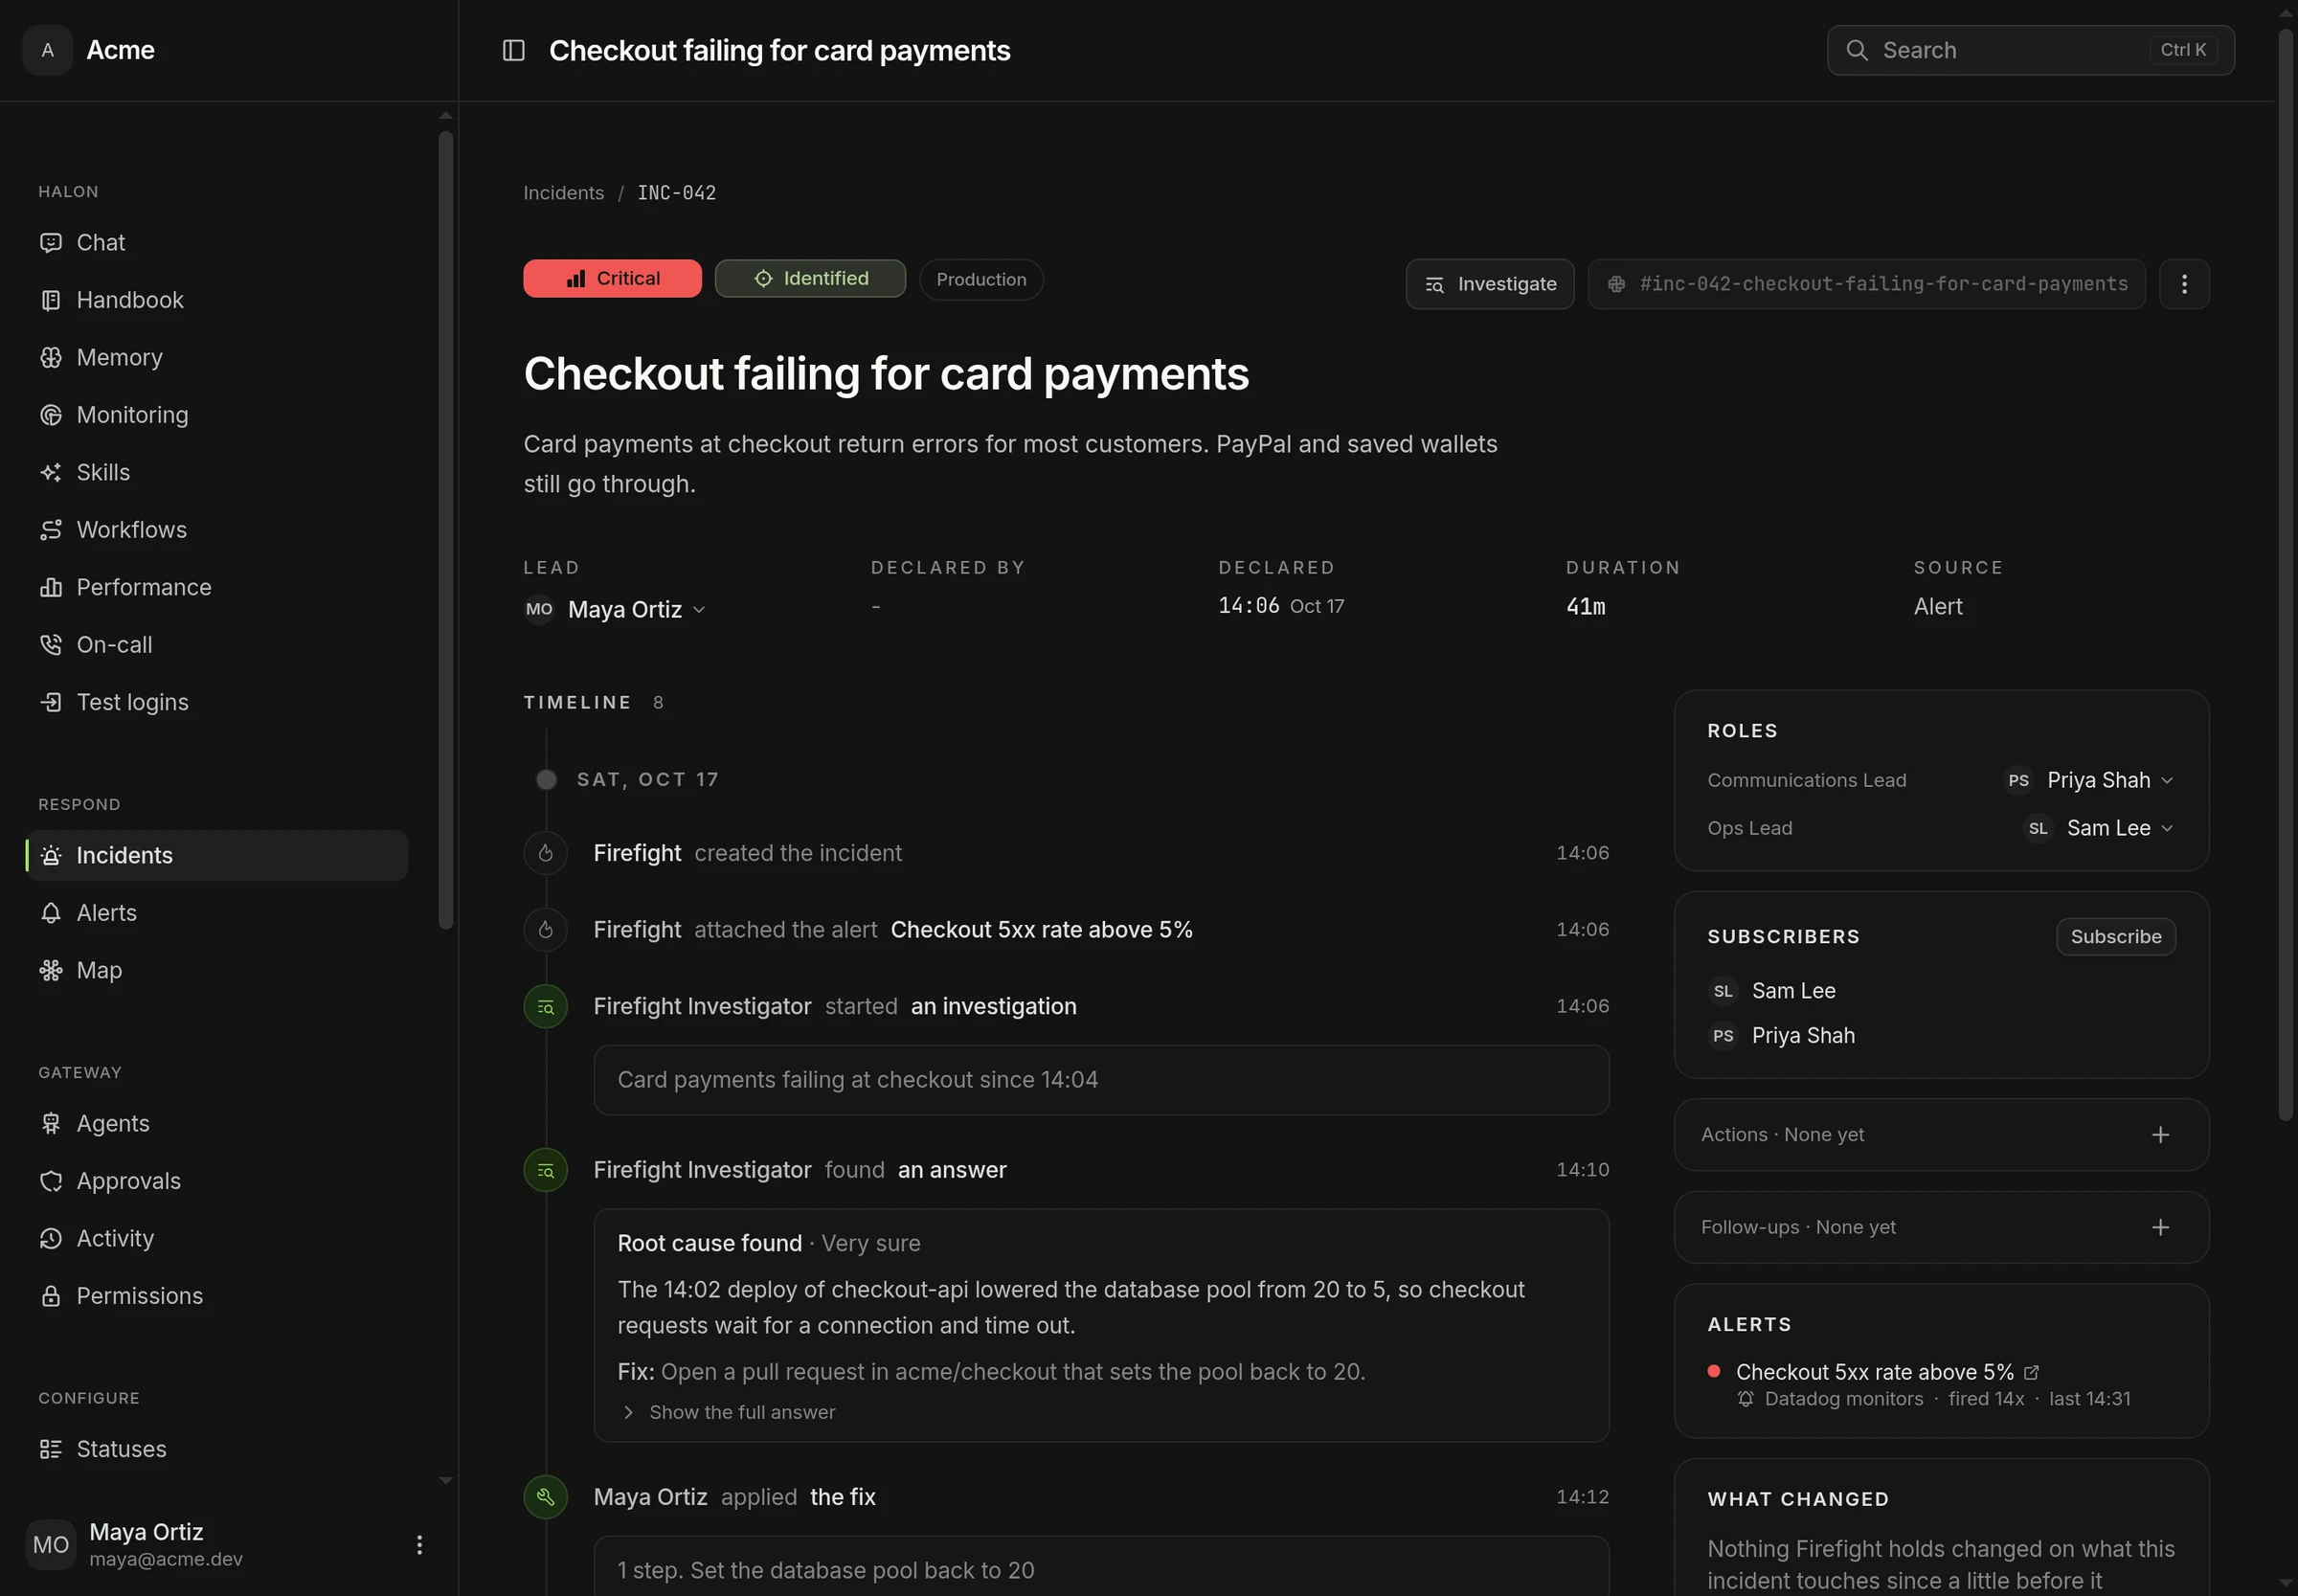Change the Critical severity badge
This screenshot has width=2298, height=1596.
pyautogui.click(x=612, y=278)
